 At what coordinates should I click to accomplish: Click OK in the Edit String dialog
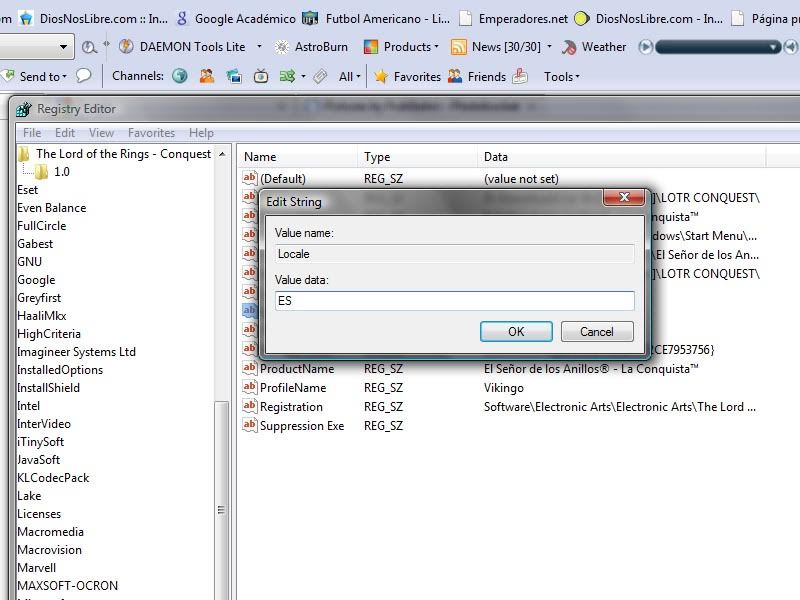coord(516,332)
